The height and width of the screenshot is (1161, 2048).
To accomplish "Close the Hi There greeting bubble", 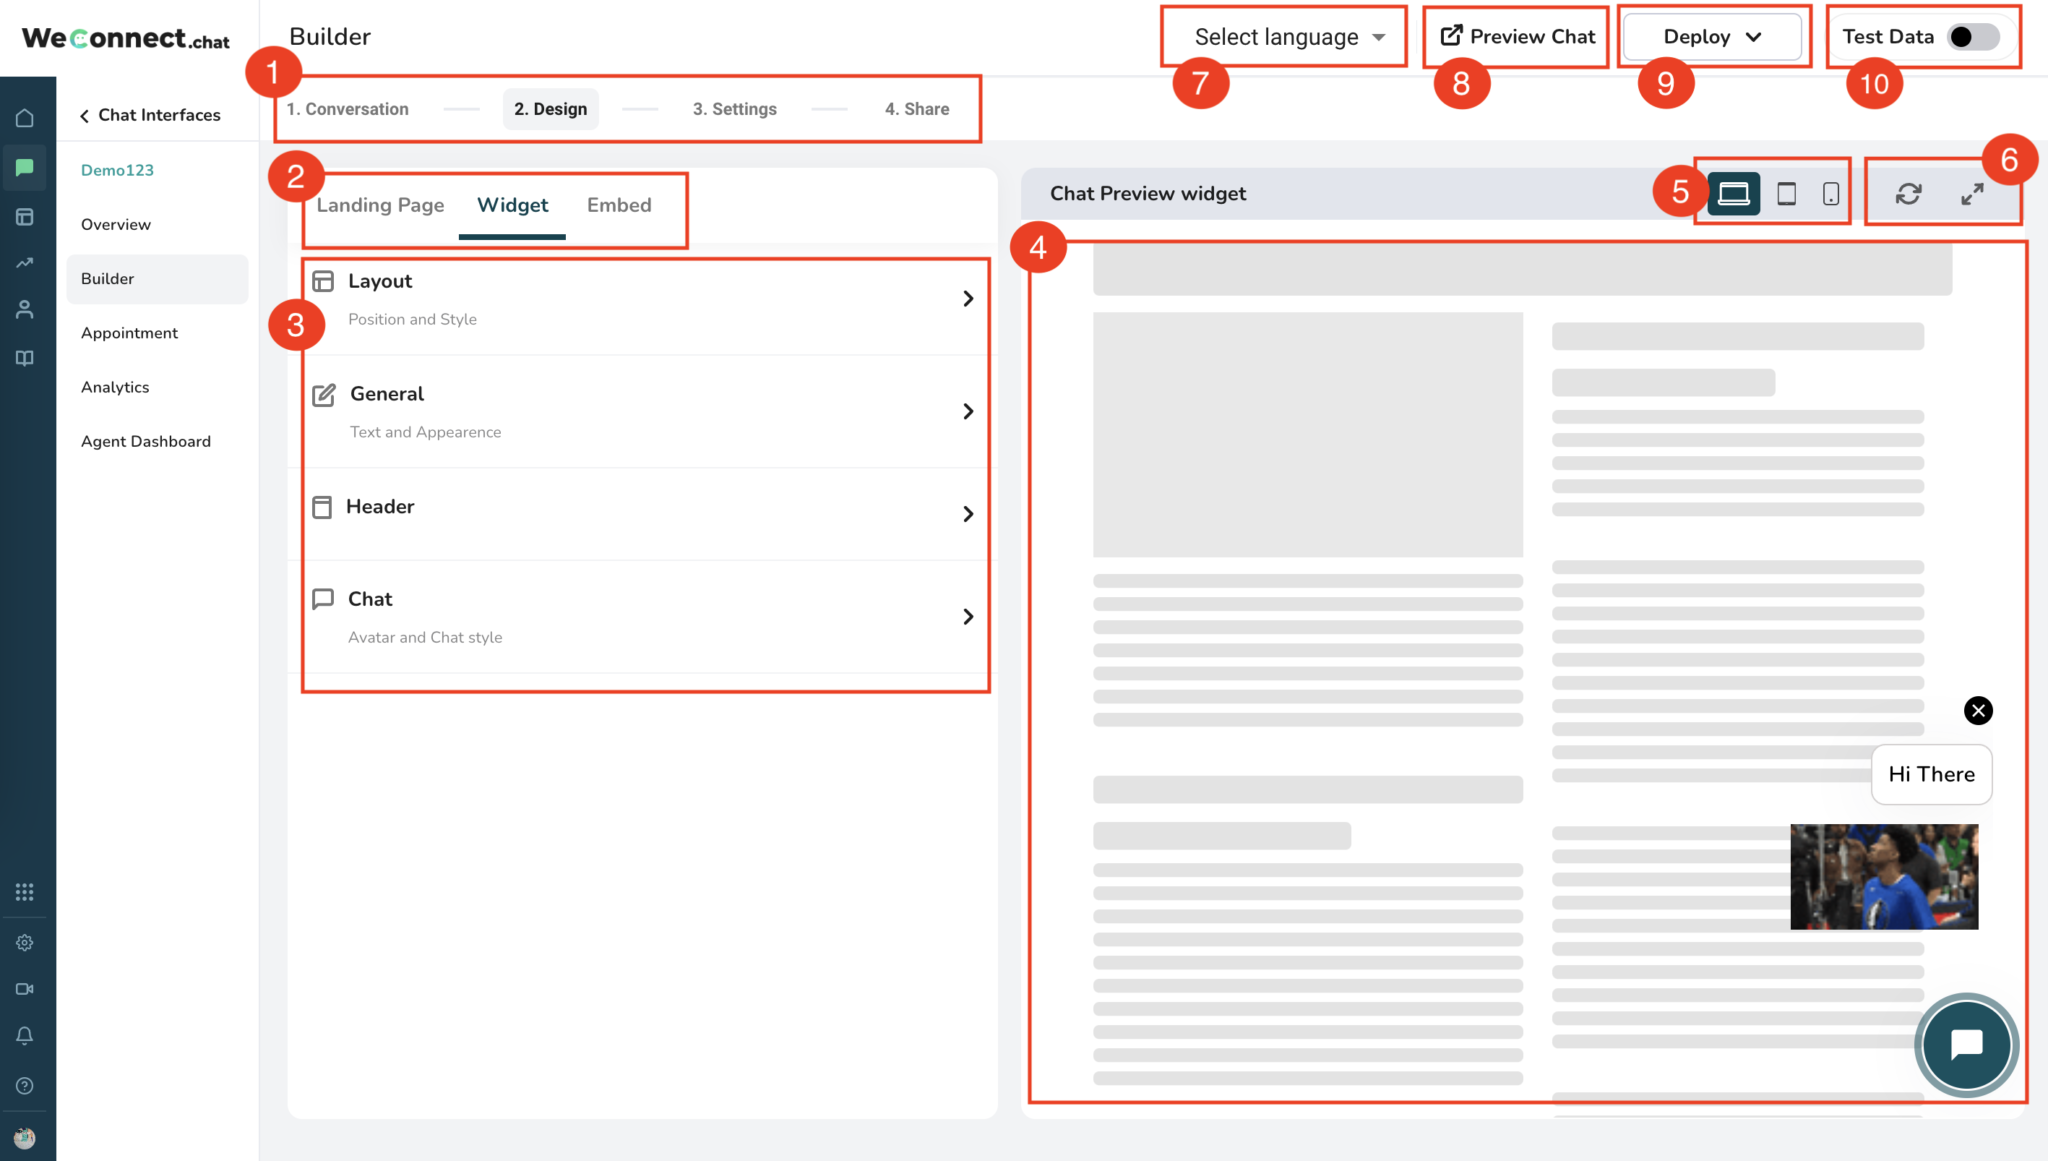I will coord(1978,711).
